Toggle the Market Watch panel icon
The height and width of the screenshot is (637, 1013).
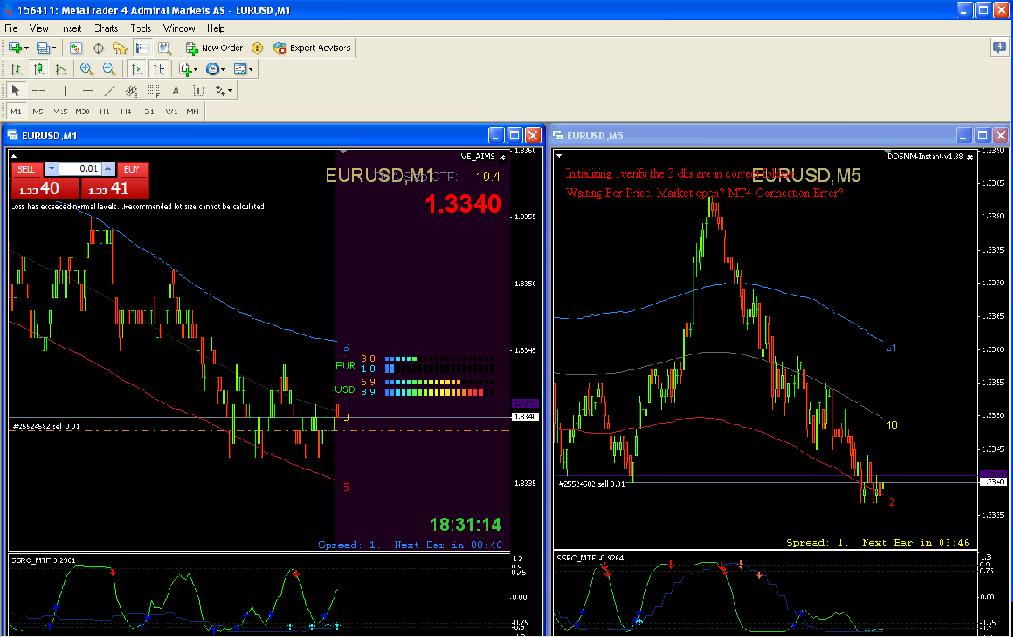76,48
